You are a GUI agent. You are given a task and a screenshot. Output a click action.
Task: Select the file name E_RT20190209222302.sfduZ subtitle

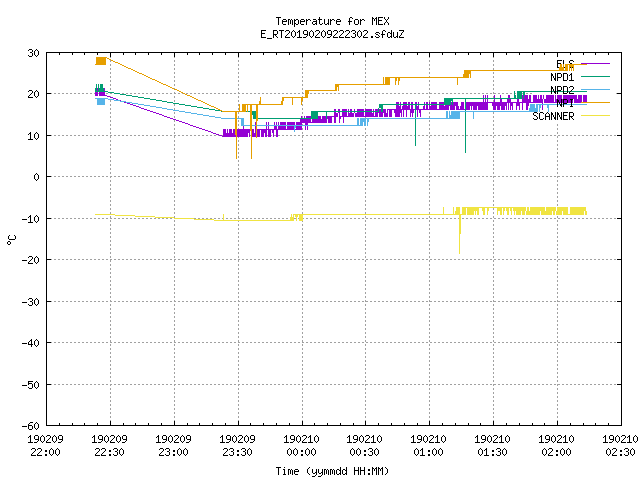332,34
